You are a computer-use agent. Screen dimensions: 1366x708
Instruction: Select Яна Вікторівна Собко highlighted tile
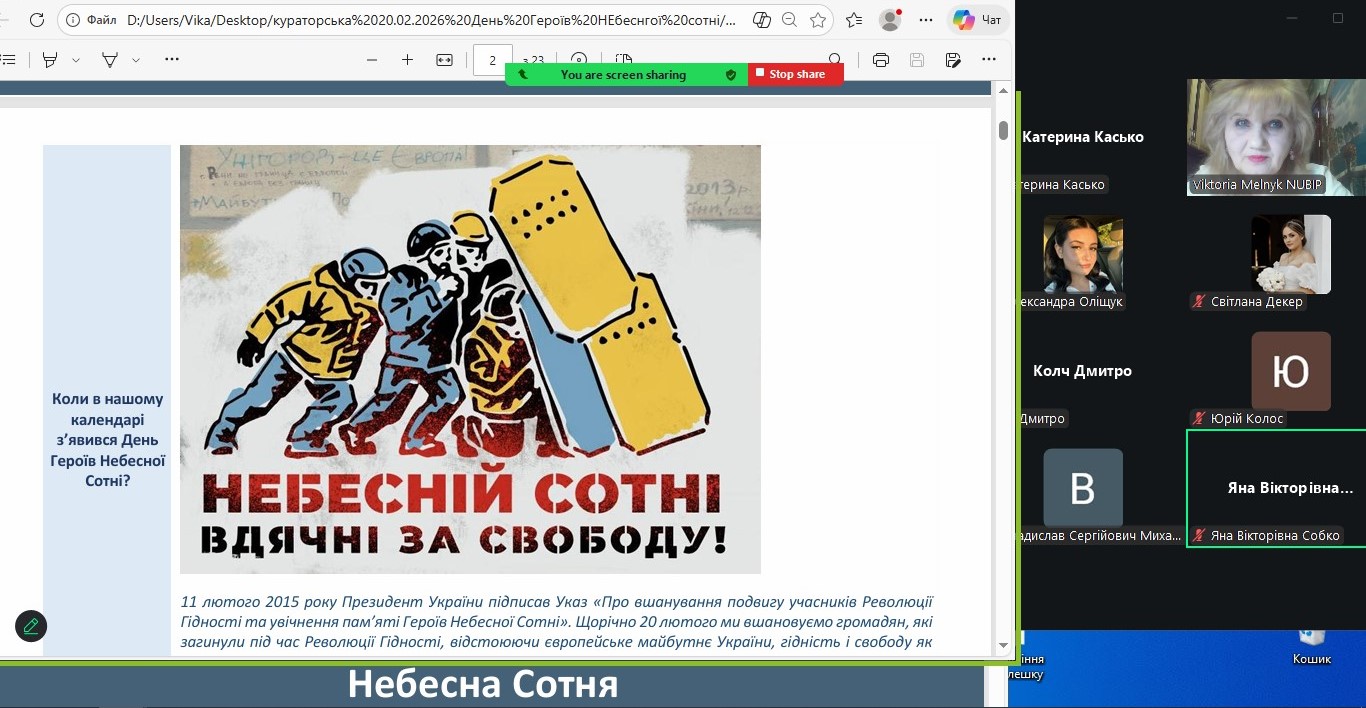[1276, 488]
